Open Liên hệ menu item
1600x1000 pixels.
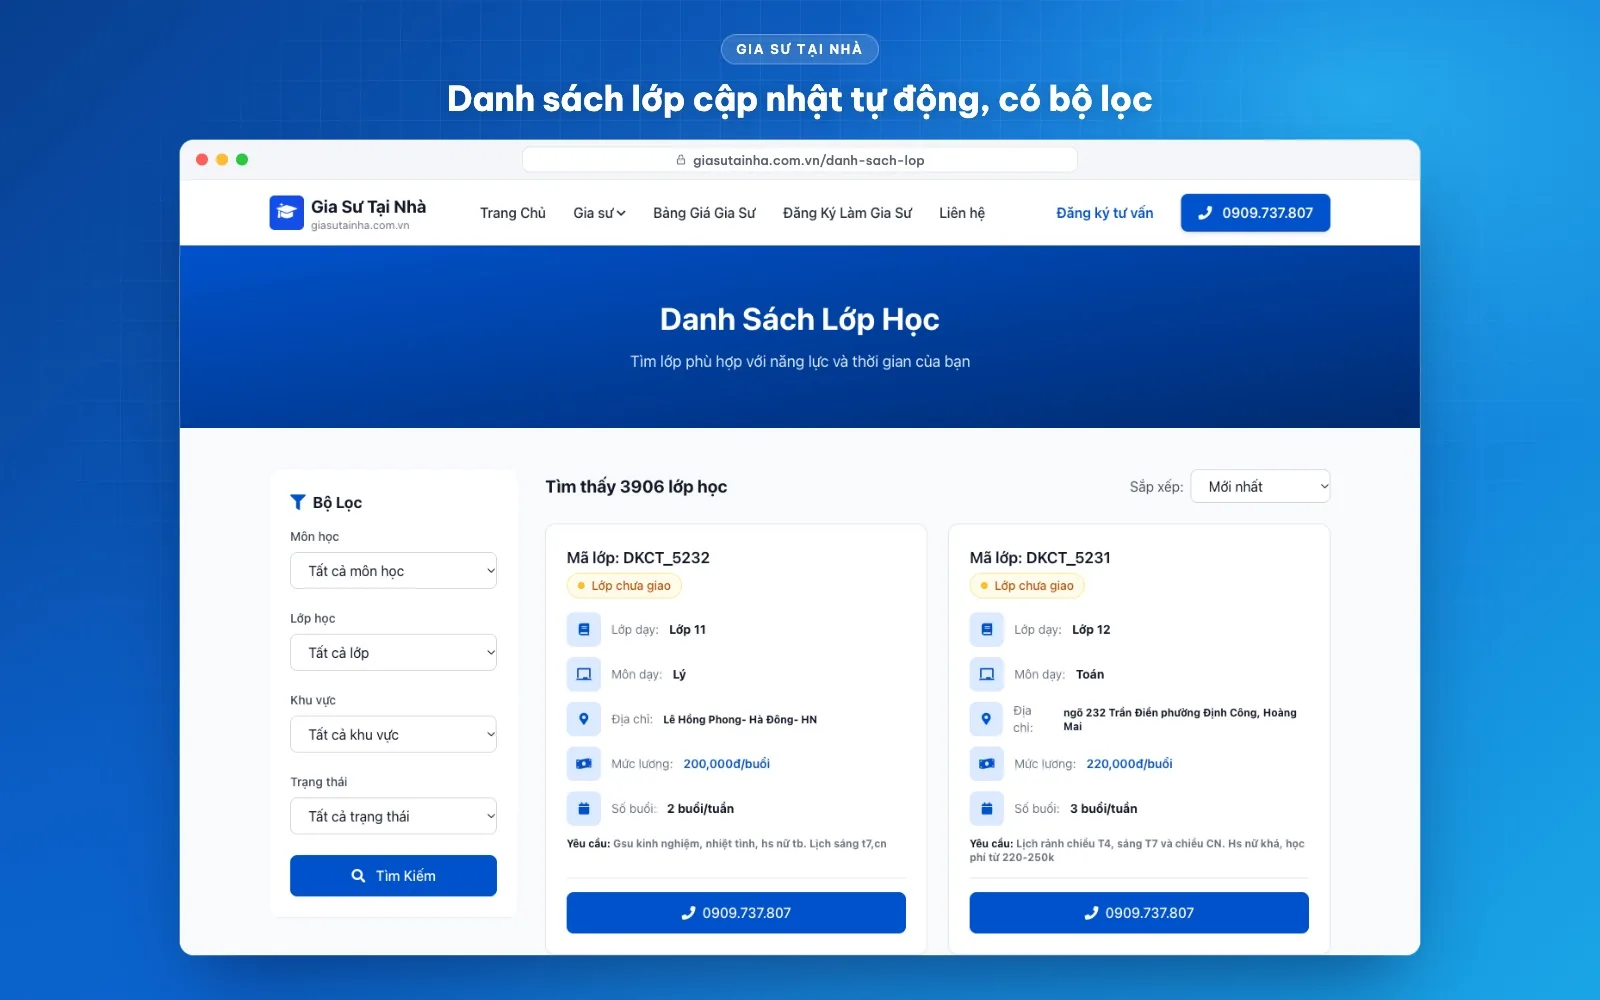point(962,213)
